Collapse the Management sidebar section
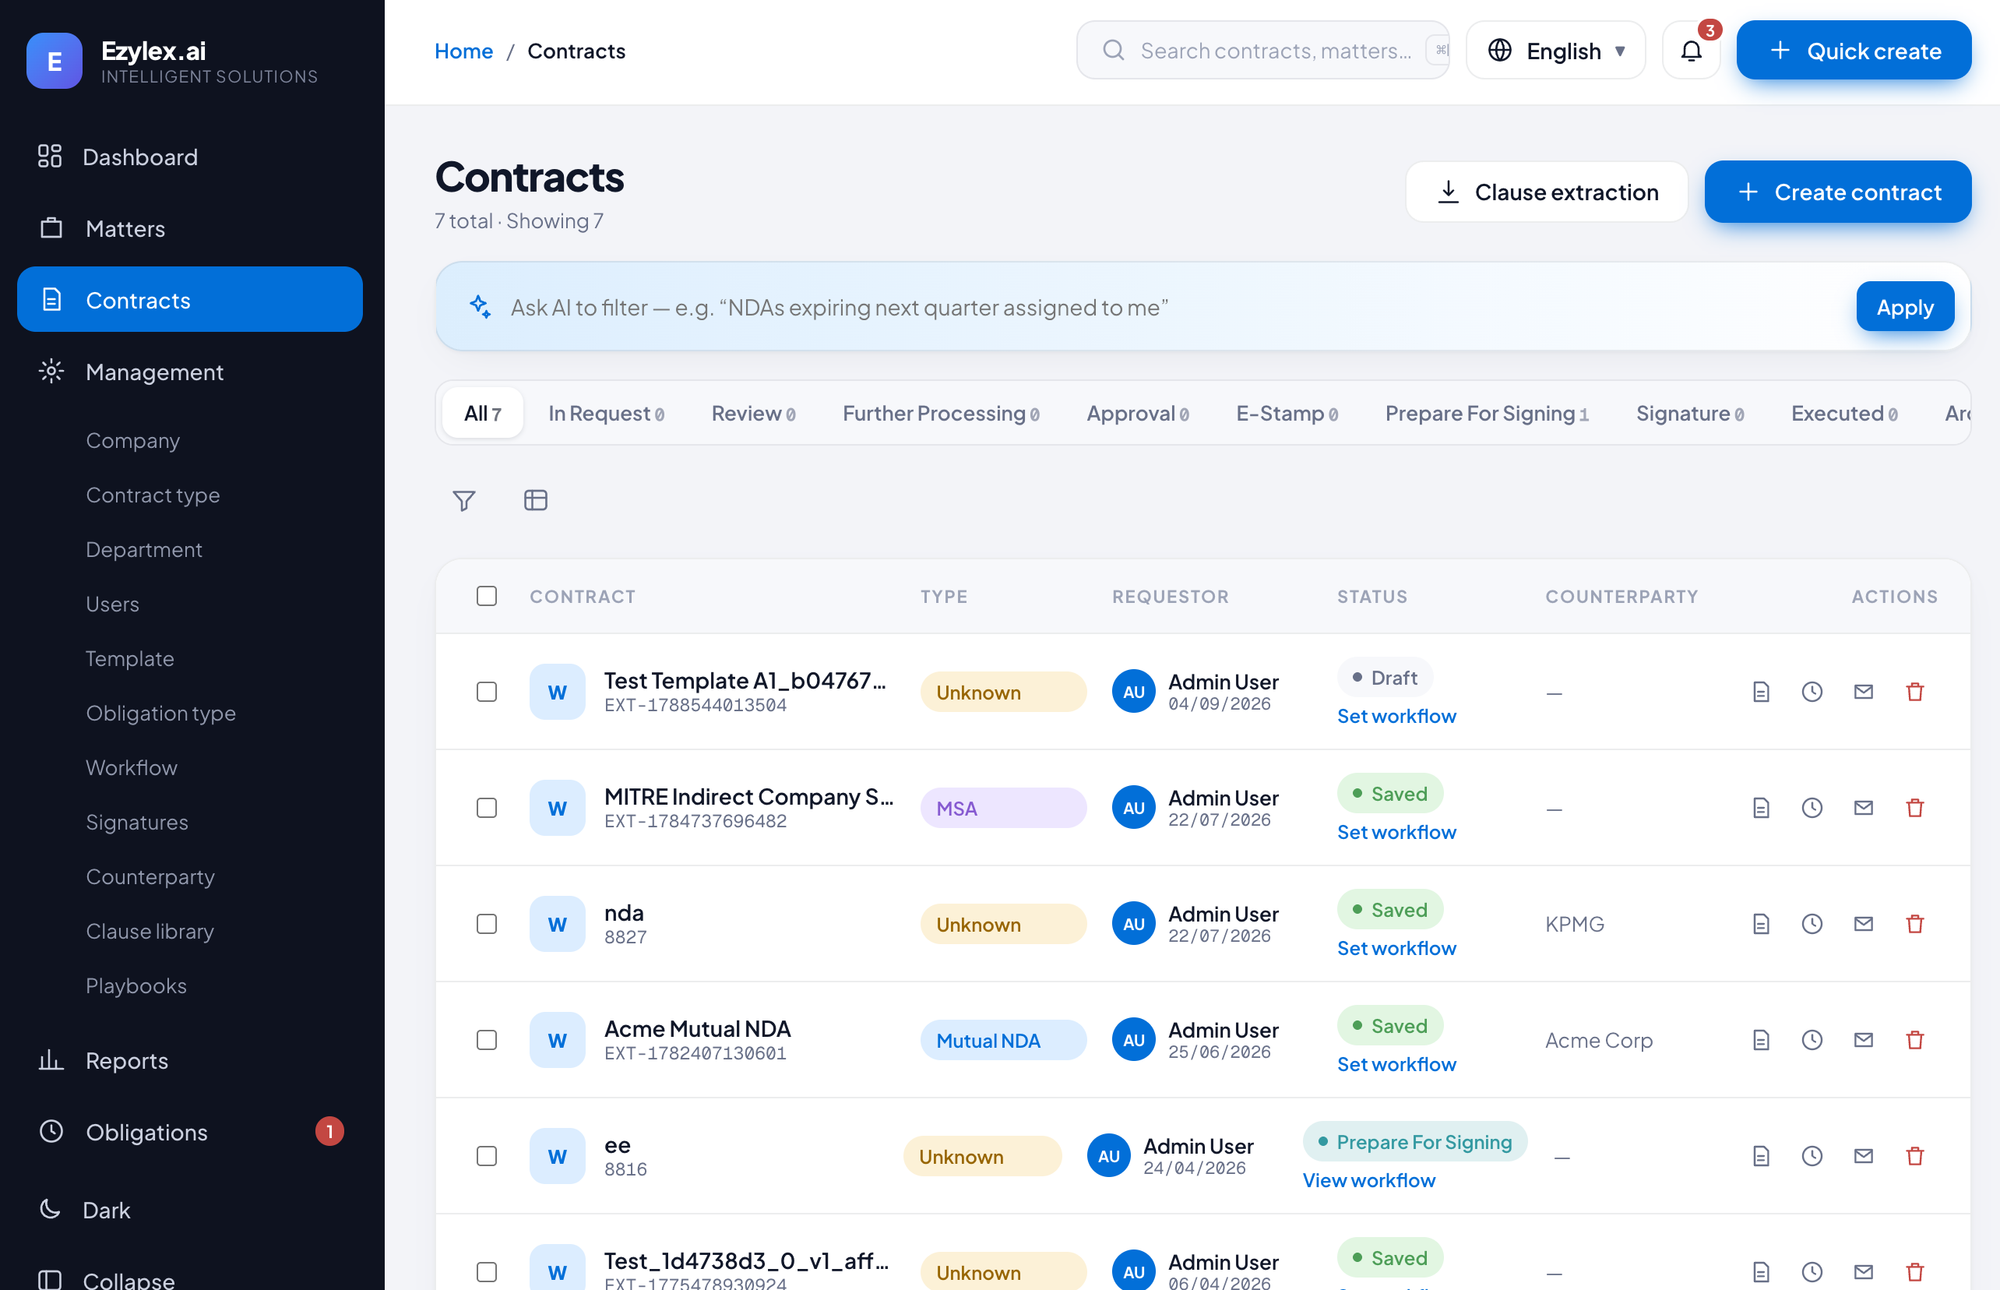 [x=190, y=372]
